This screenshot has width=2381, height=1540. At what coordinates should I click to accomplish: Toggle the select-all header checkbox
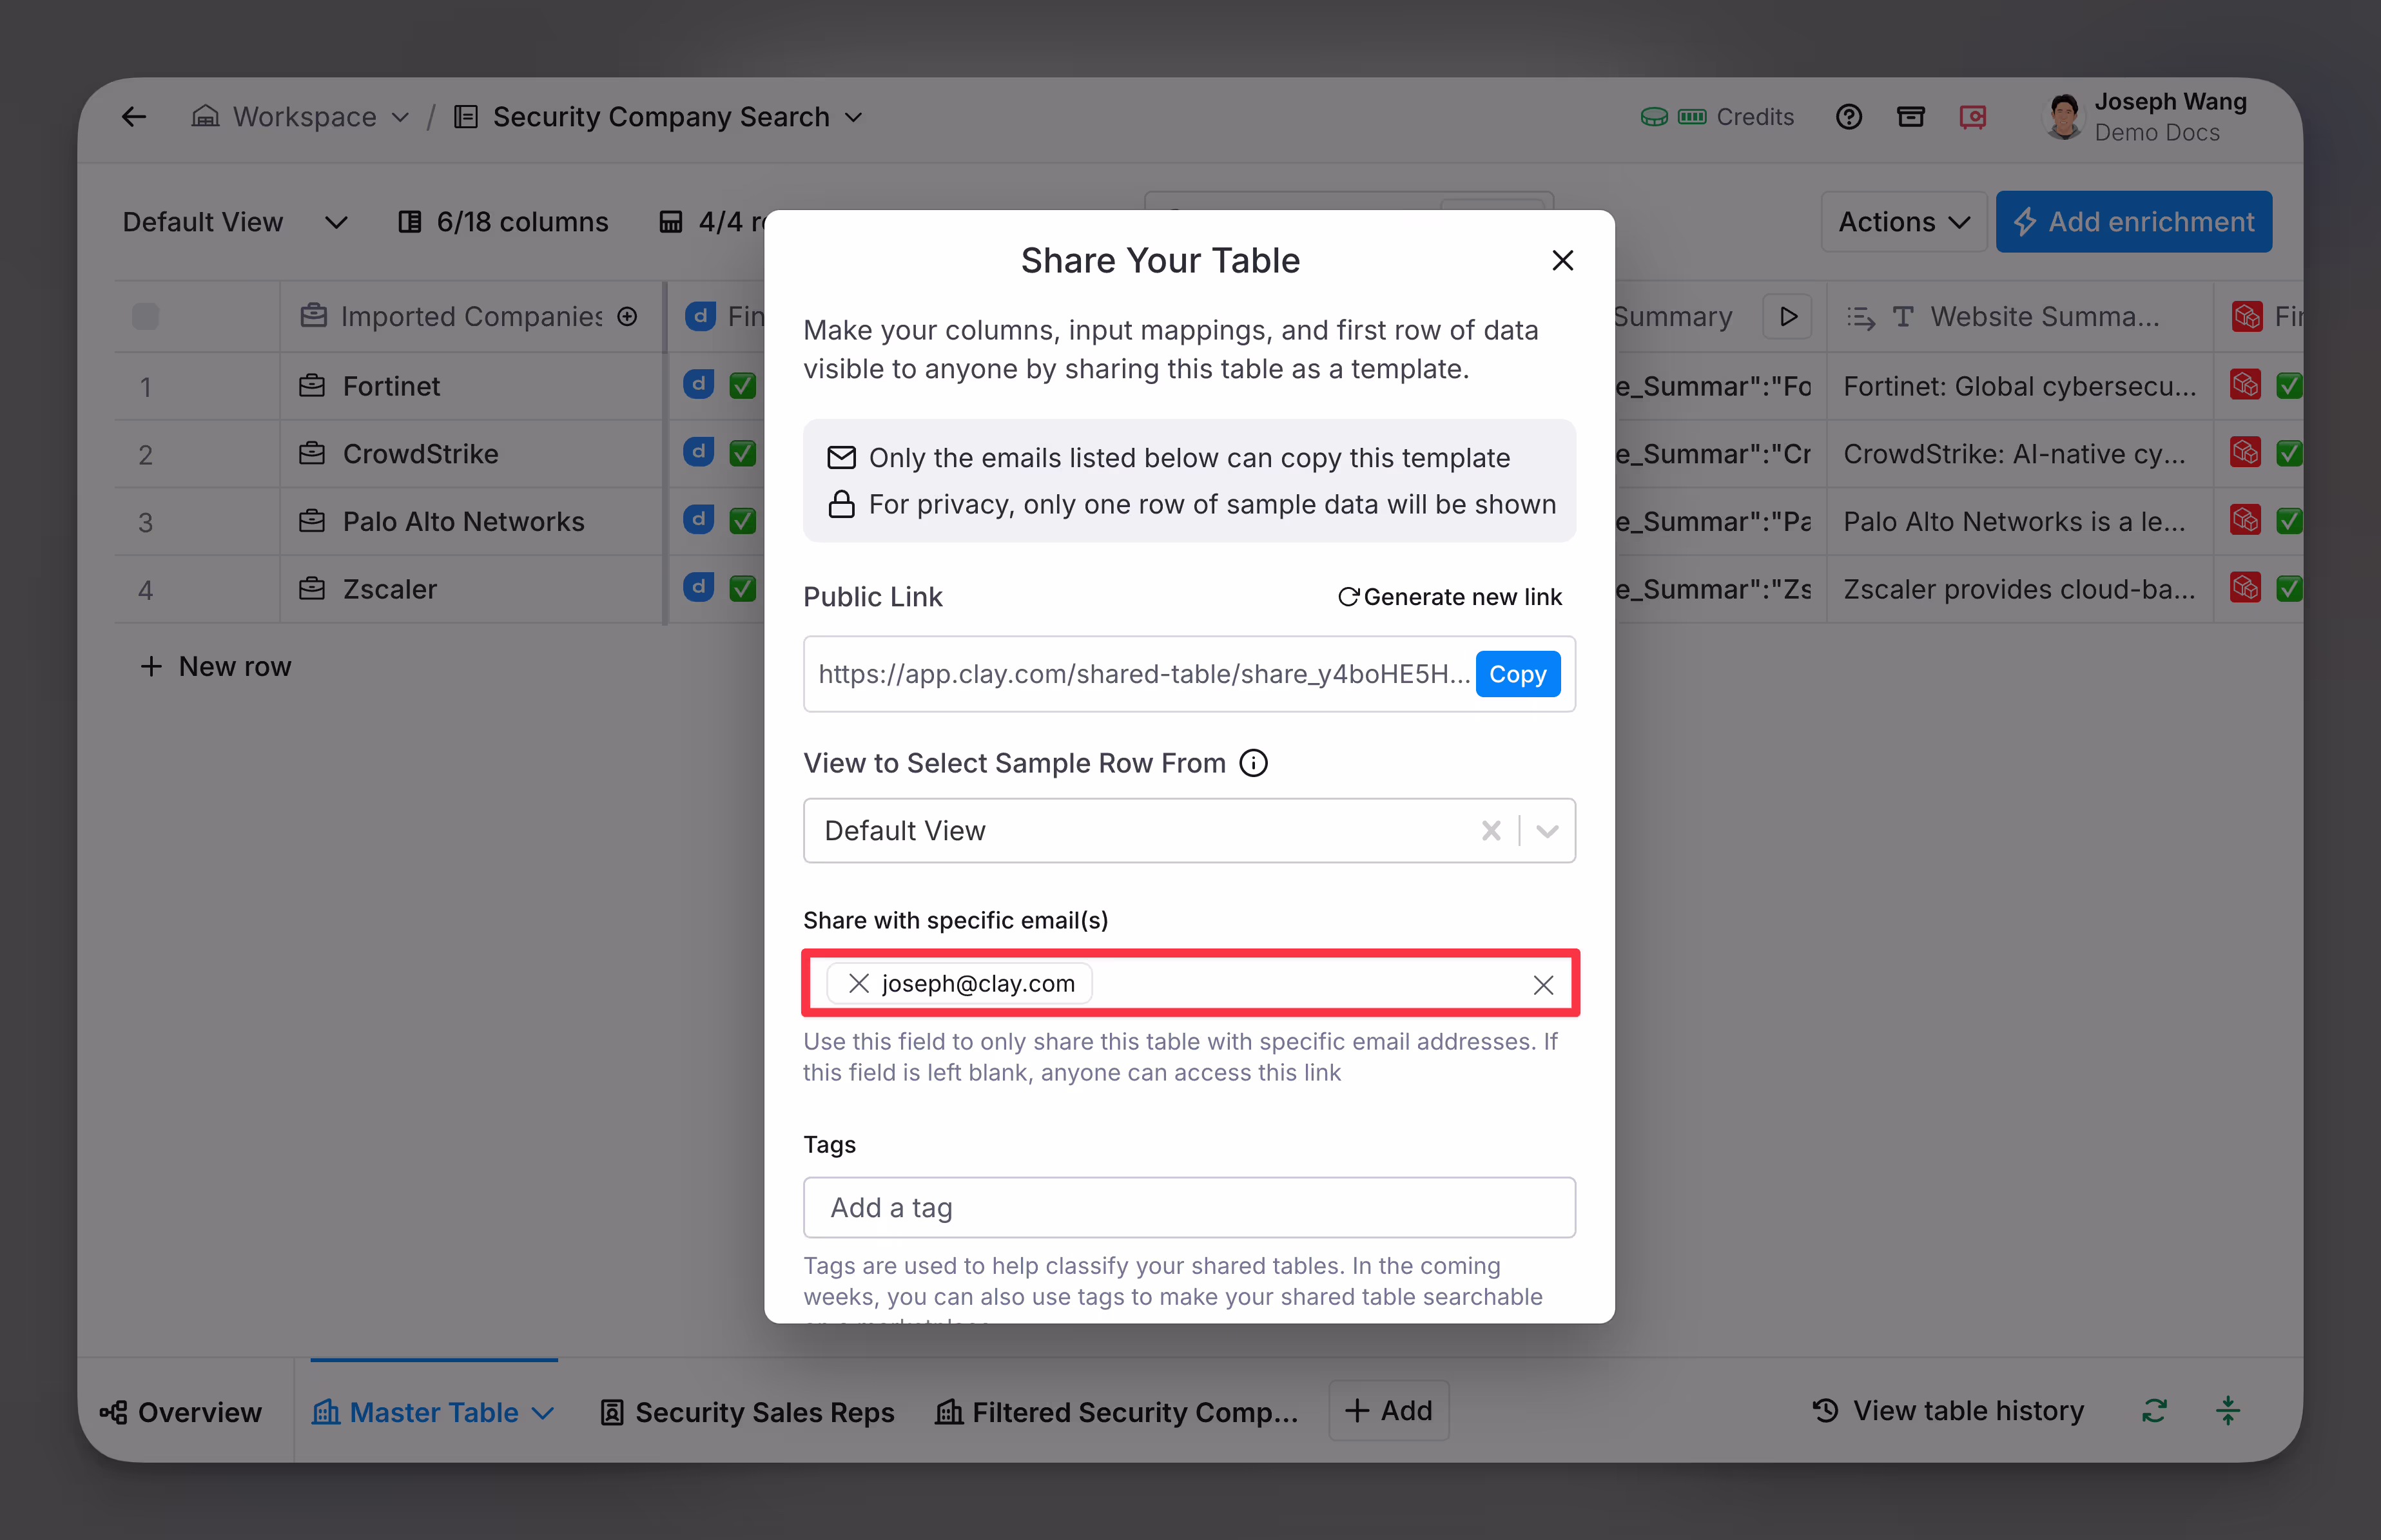pos(146,317)
